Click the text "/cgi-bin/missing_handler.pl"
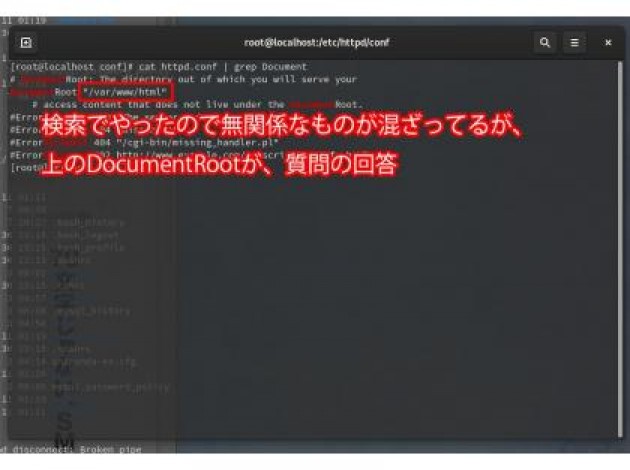The height and width of the screenshot is (470, 630). (197, 143)
